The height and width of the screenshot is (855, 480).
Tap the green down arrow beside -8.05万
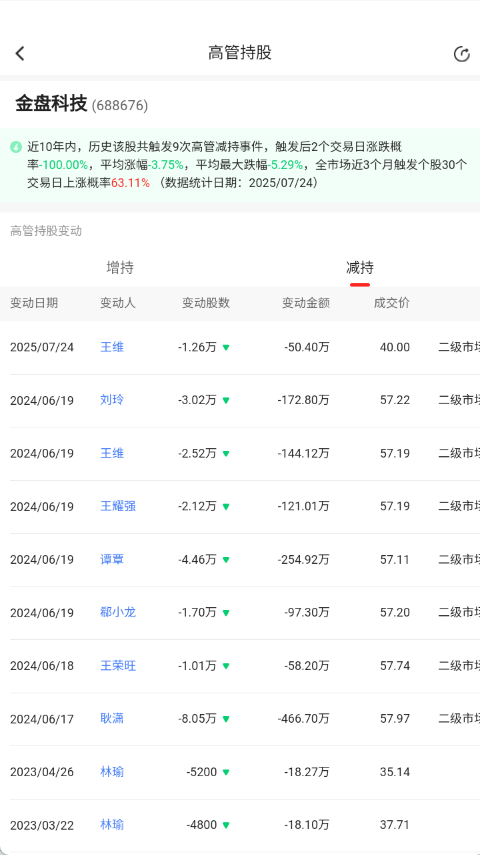226,719
